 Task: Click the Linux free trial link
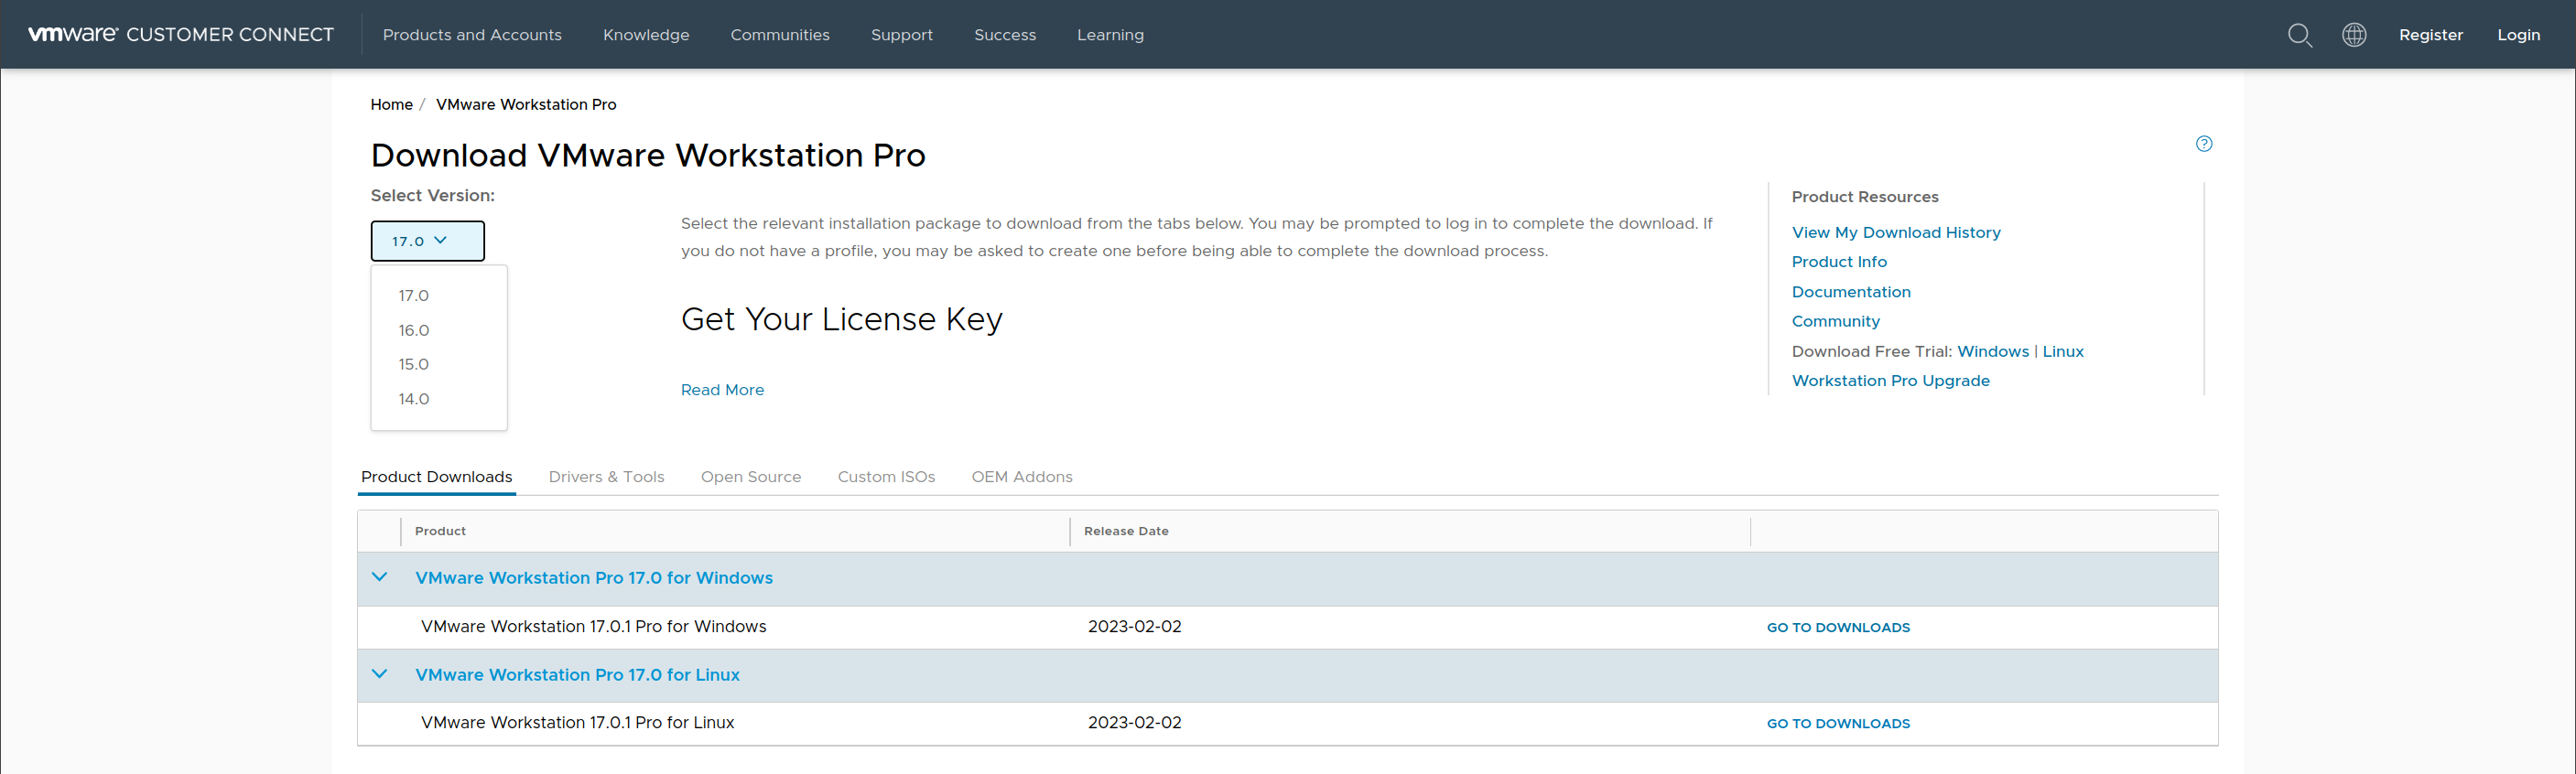2063,351
